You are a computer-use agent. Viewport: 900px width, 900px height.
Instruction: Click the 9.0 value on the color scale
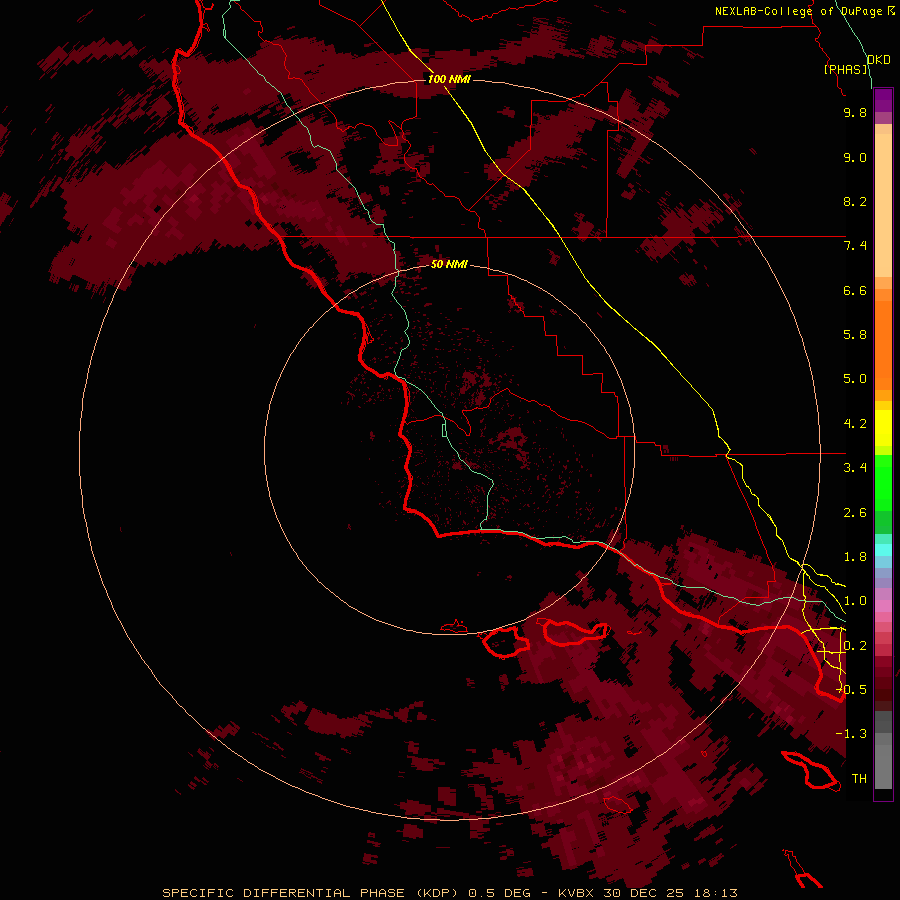[855, 157]
